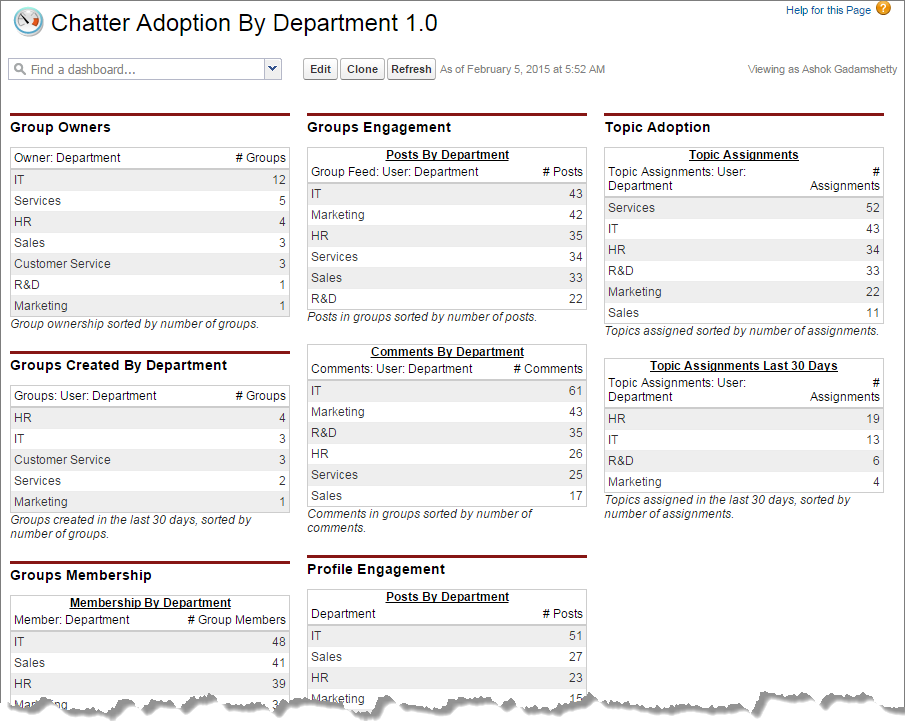The width and height of the screenshot is (905, 721).
Task: Click value "11" for Sales in Topic Assignments
Action: 873,313
